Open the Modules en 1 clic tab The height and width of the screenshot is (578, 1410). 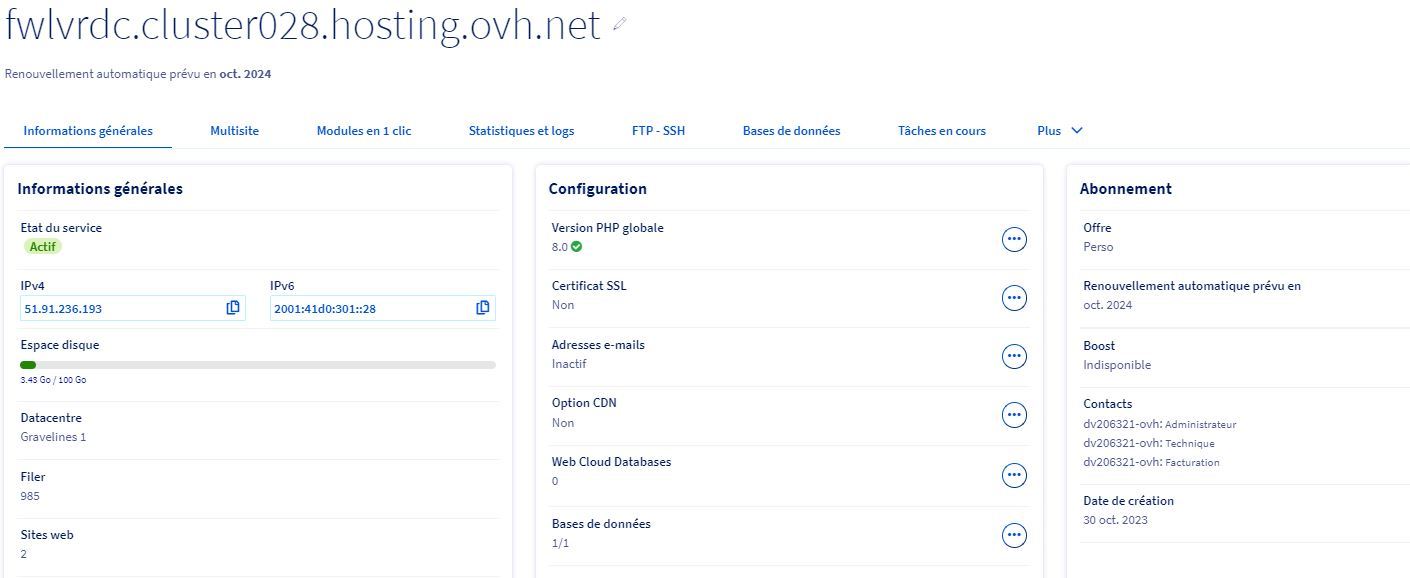coord(364,131)
